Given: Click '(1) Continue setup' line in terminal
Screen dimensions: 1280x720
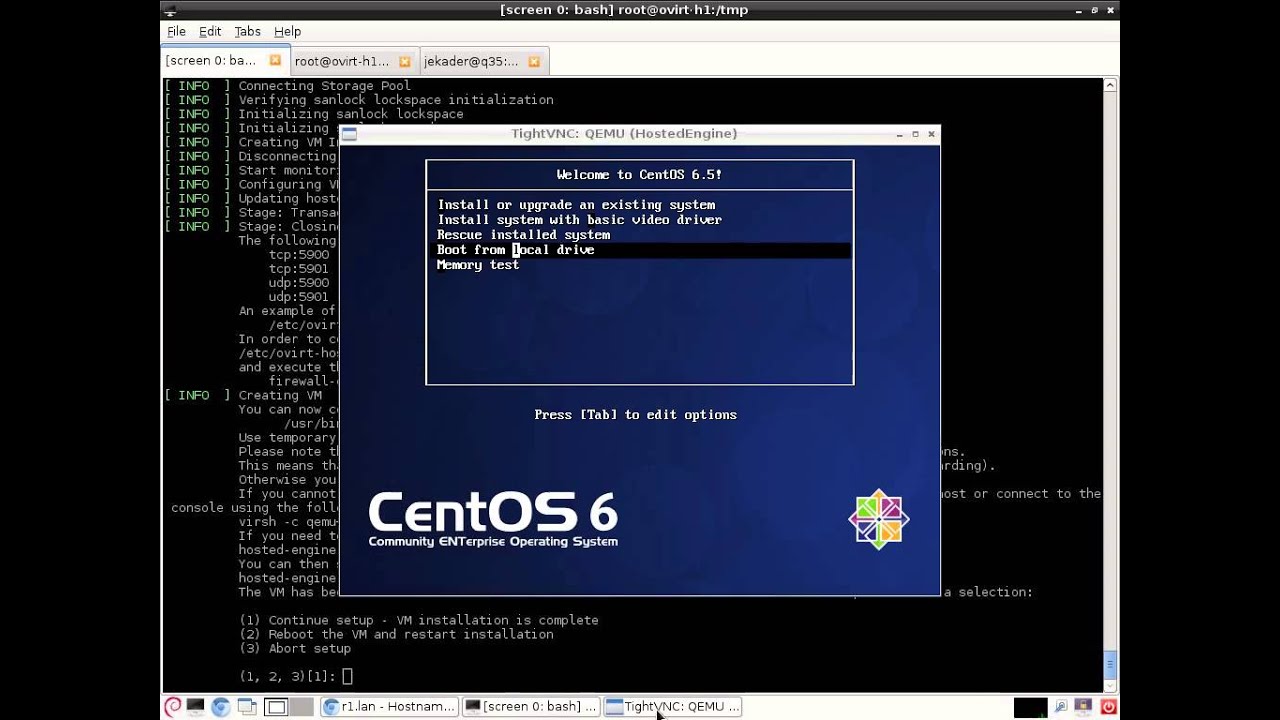Looking at the screenshot, I should pos(418,620).
